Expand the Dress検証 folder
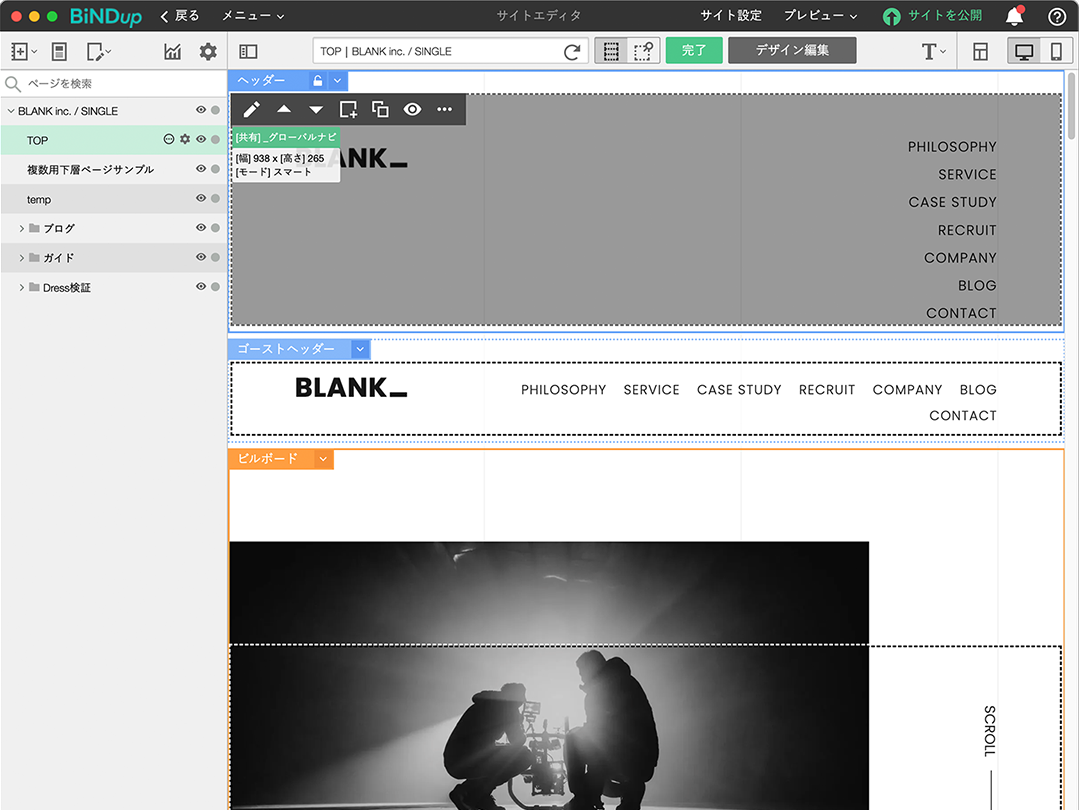The width and height of the screenshot is (1079, 810). pyautogui.click(x=22, y=288)
